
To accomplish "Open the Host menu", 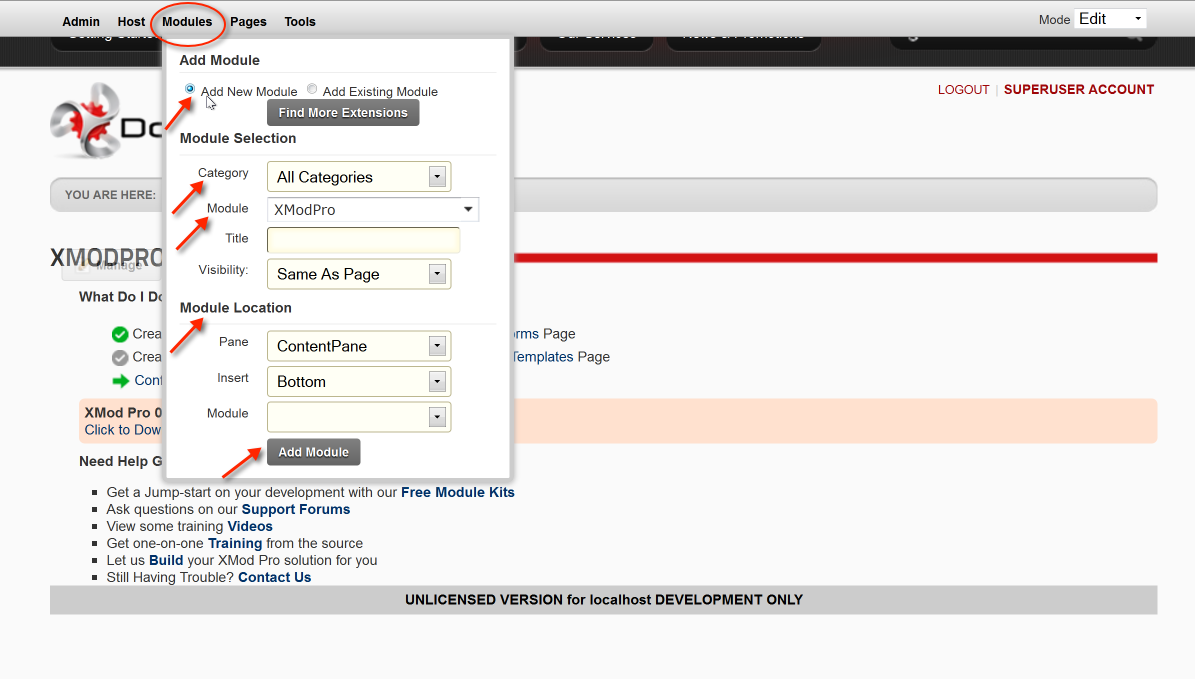I will click(x=131, y=21).
